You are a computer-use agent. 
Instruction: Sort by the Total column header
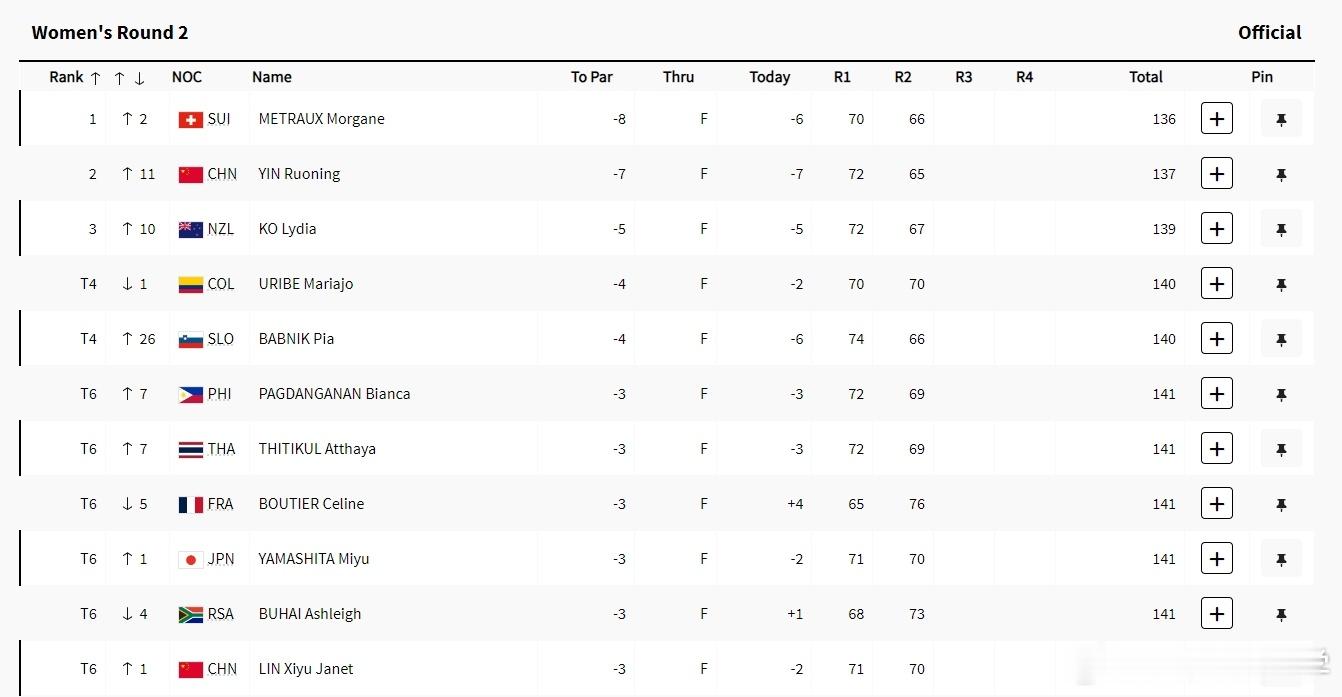[1146, 77]
